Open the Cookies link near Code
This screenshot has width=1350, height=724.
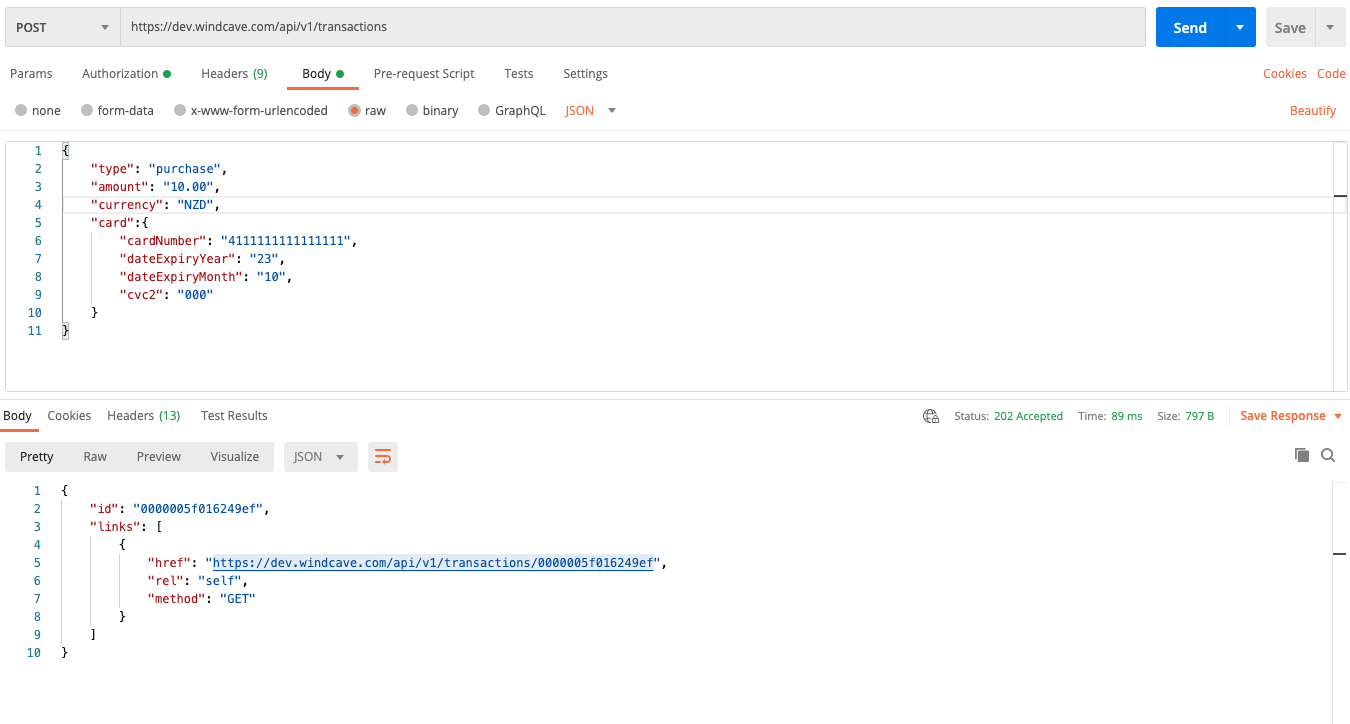click(1285, 74)
